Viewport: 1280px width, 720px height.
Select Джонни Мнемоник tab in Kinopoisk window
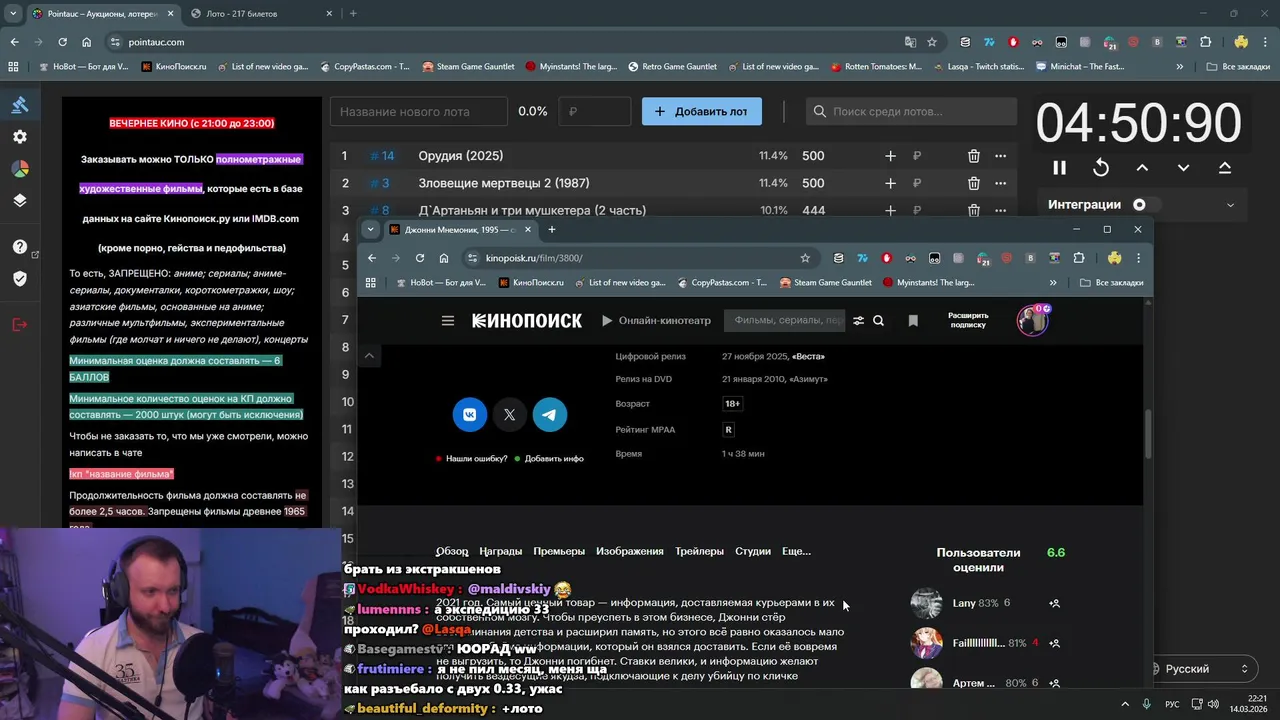pyautogui.click(x=461, y=229)
